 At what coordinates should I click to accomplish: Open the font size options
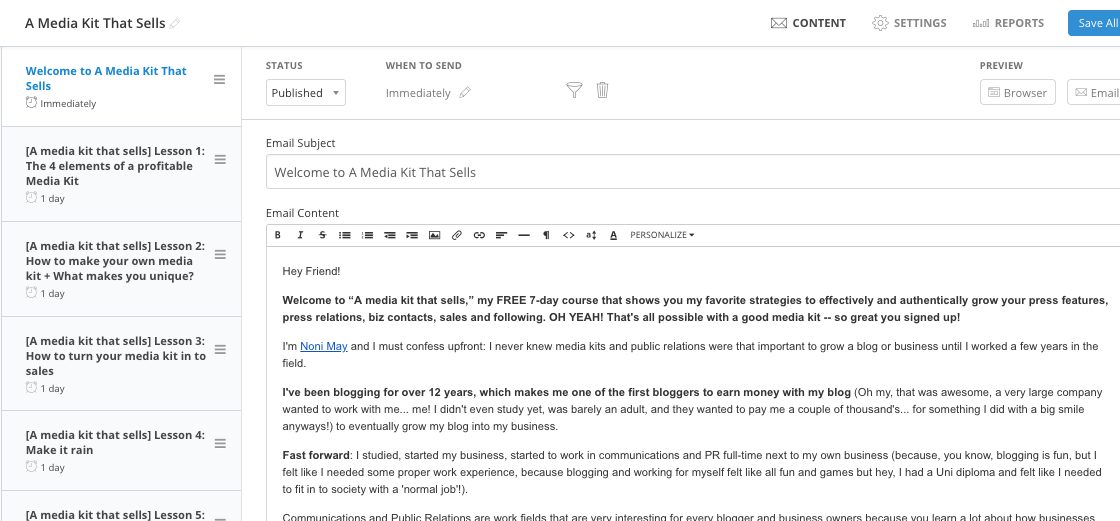pyautogui.click(x=591, y=235)
